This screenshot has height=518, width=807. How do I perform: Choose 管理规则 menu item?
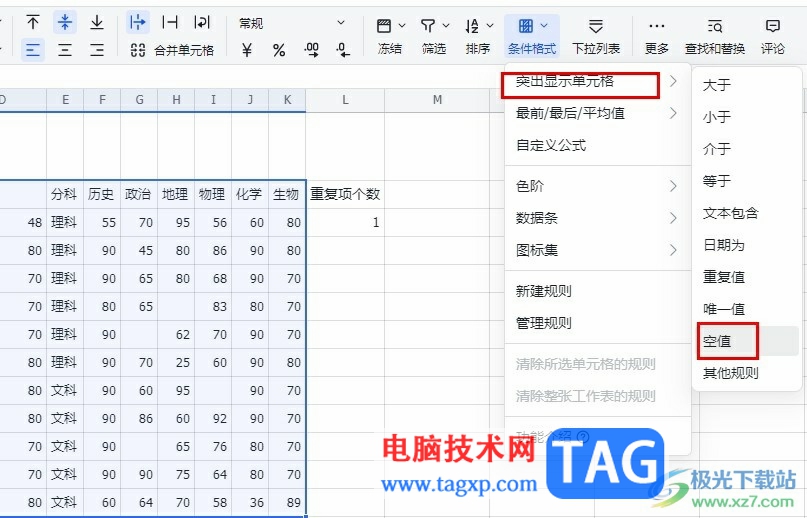pyautogui.click(x=597, y=323)
